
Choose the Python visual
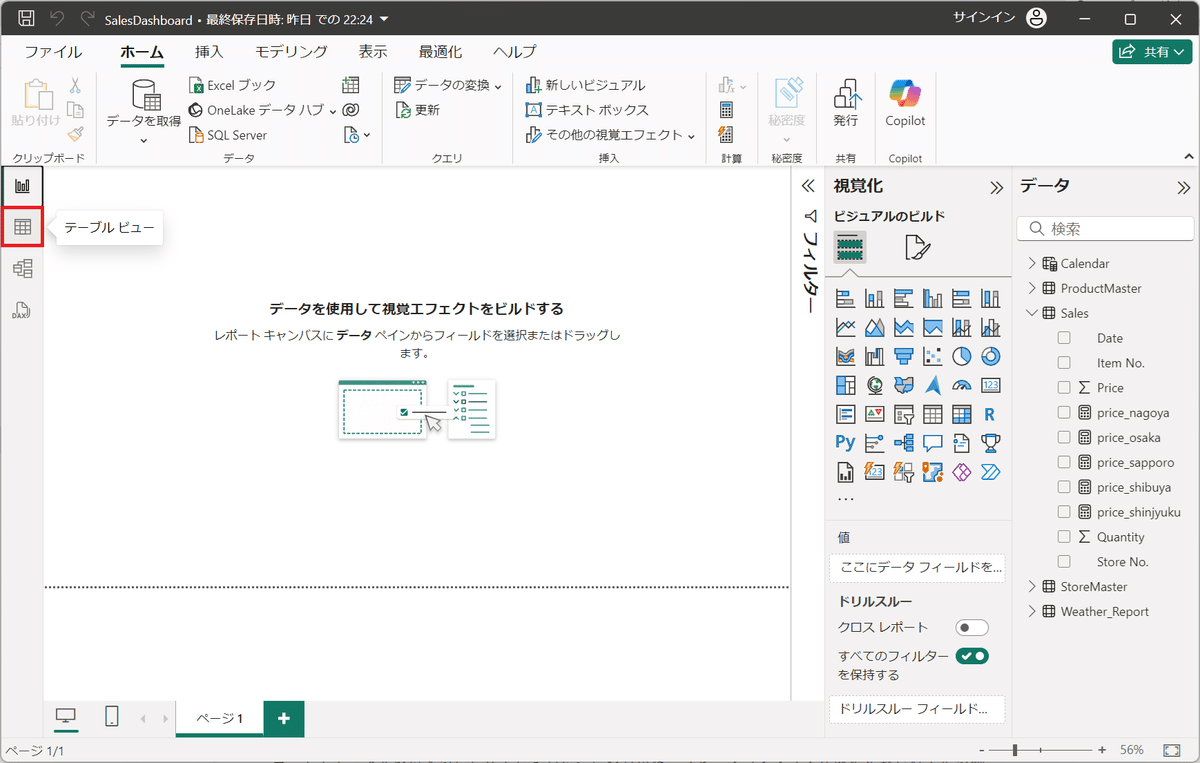(x=845, y=443)
